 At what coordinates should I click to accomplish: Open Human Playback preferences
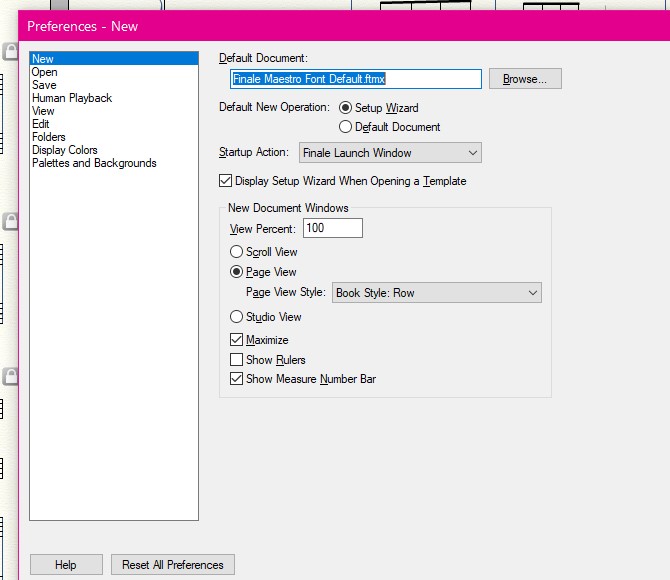point(72,98)
